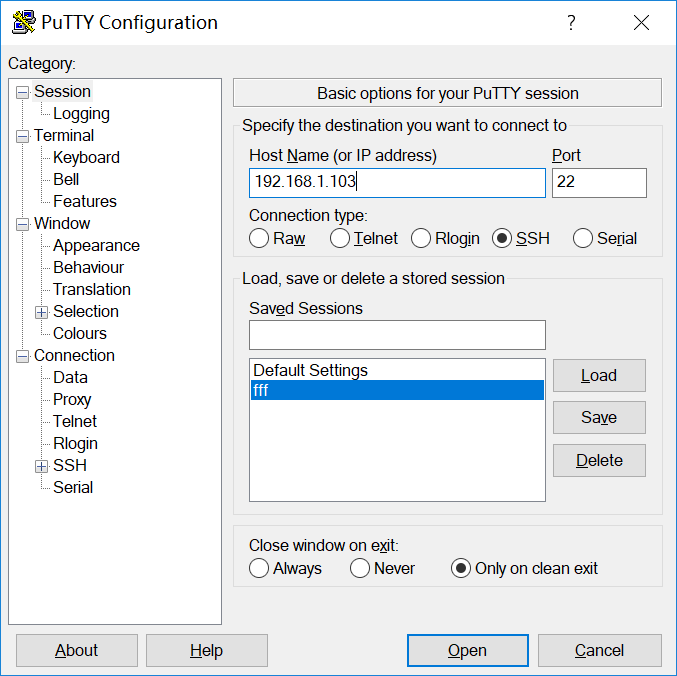The width and height of the screenshot is (677, 676).
Task: Click the Help button
Action: click(207, 650)
